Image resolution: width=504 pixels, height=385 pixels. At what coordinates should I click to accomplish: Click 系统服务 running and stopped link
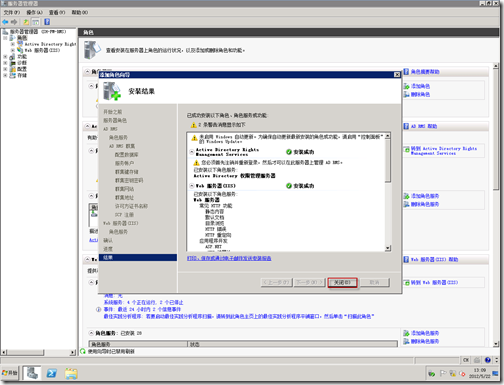coord(143,302)
